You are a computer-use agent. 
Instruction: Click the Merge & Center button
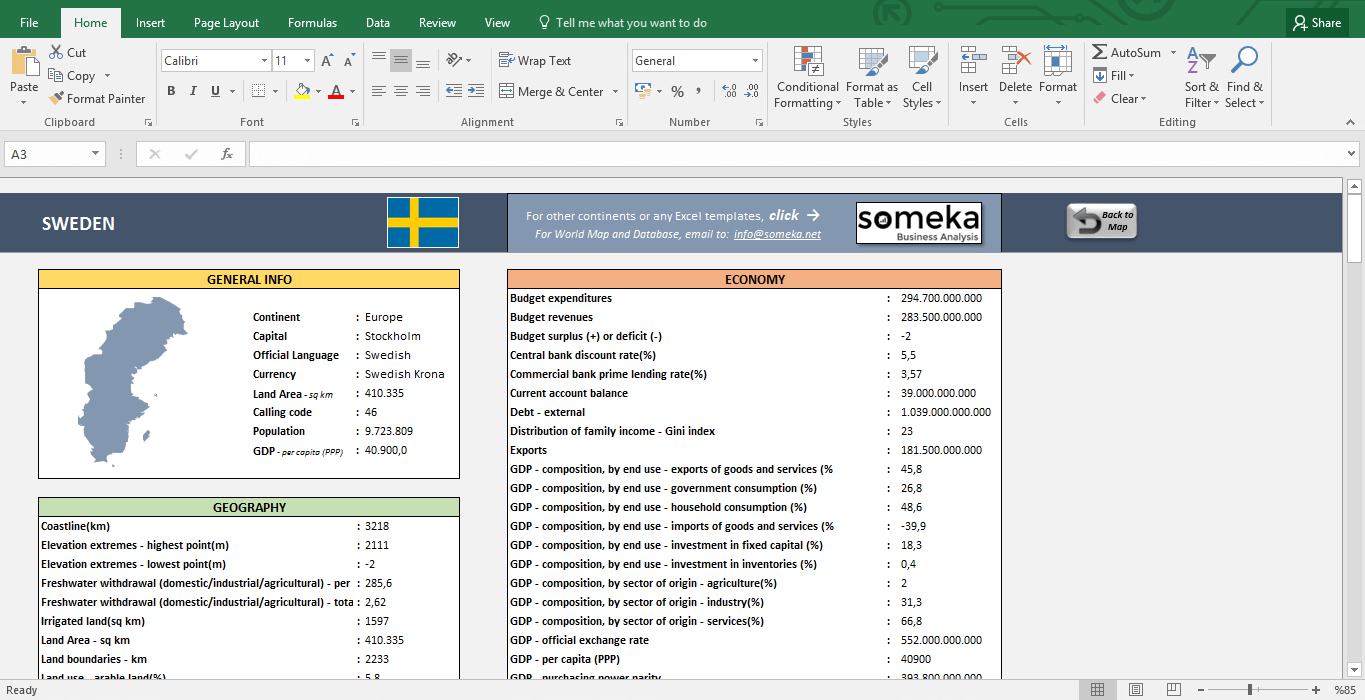click(x=551, y=92)
